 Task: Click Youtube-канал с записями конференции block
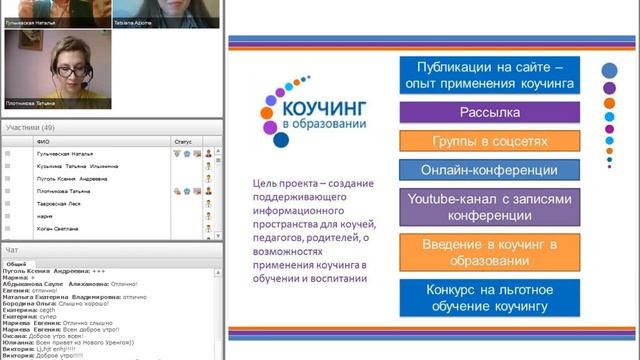tap(489, 207)
